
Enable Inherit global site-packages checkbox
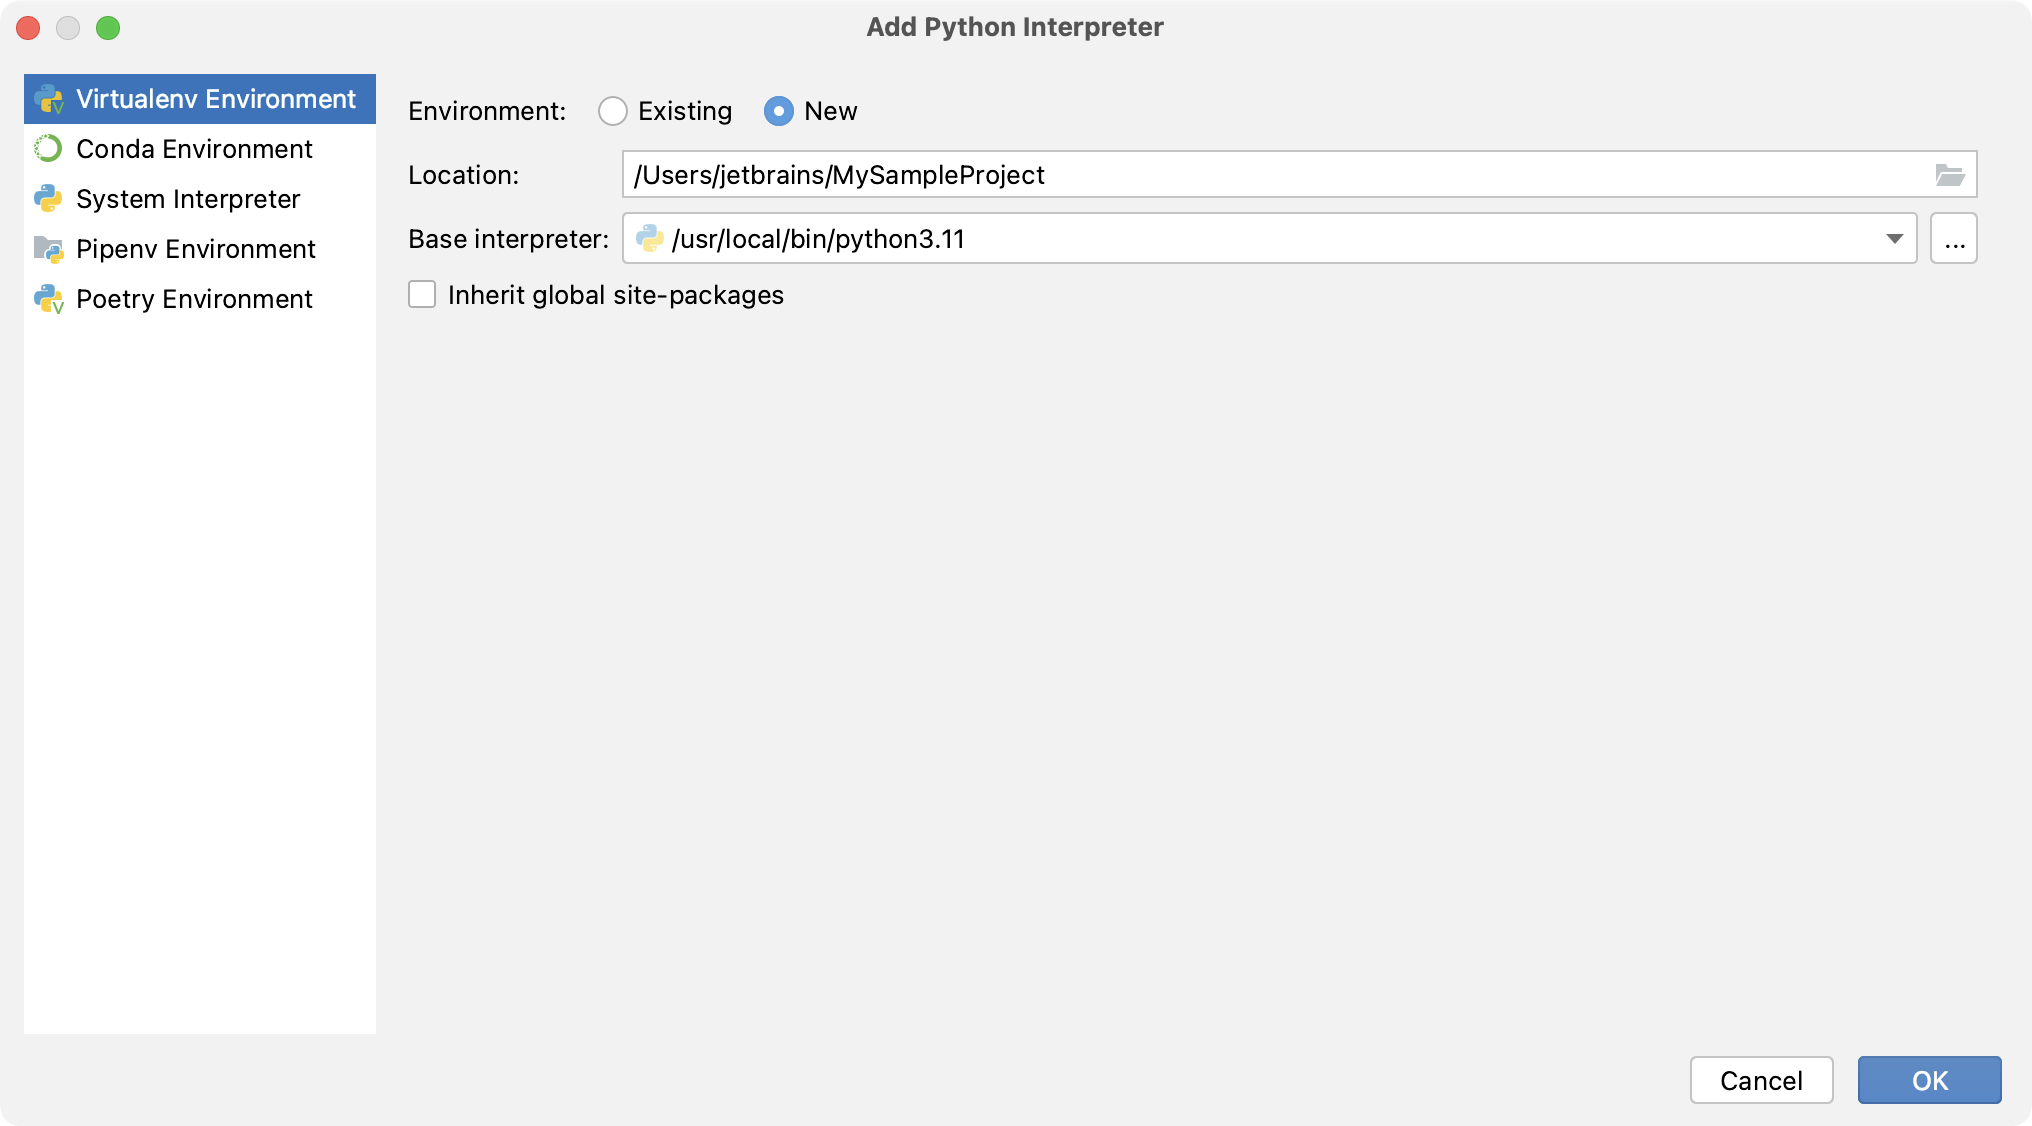pos(423,295)
